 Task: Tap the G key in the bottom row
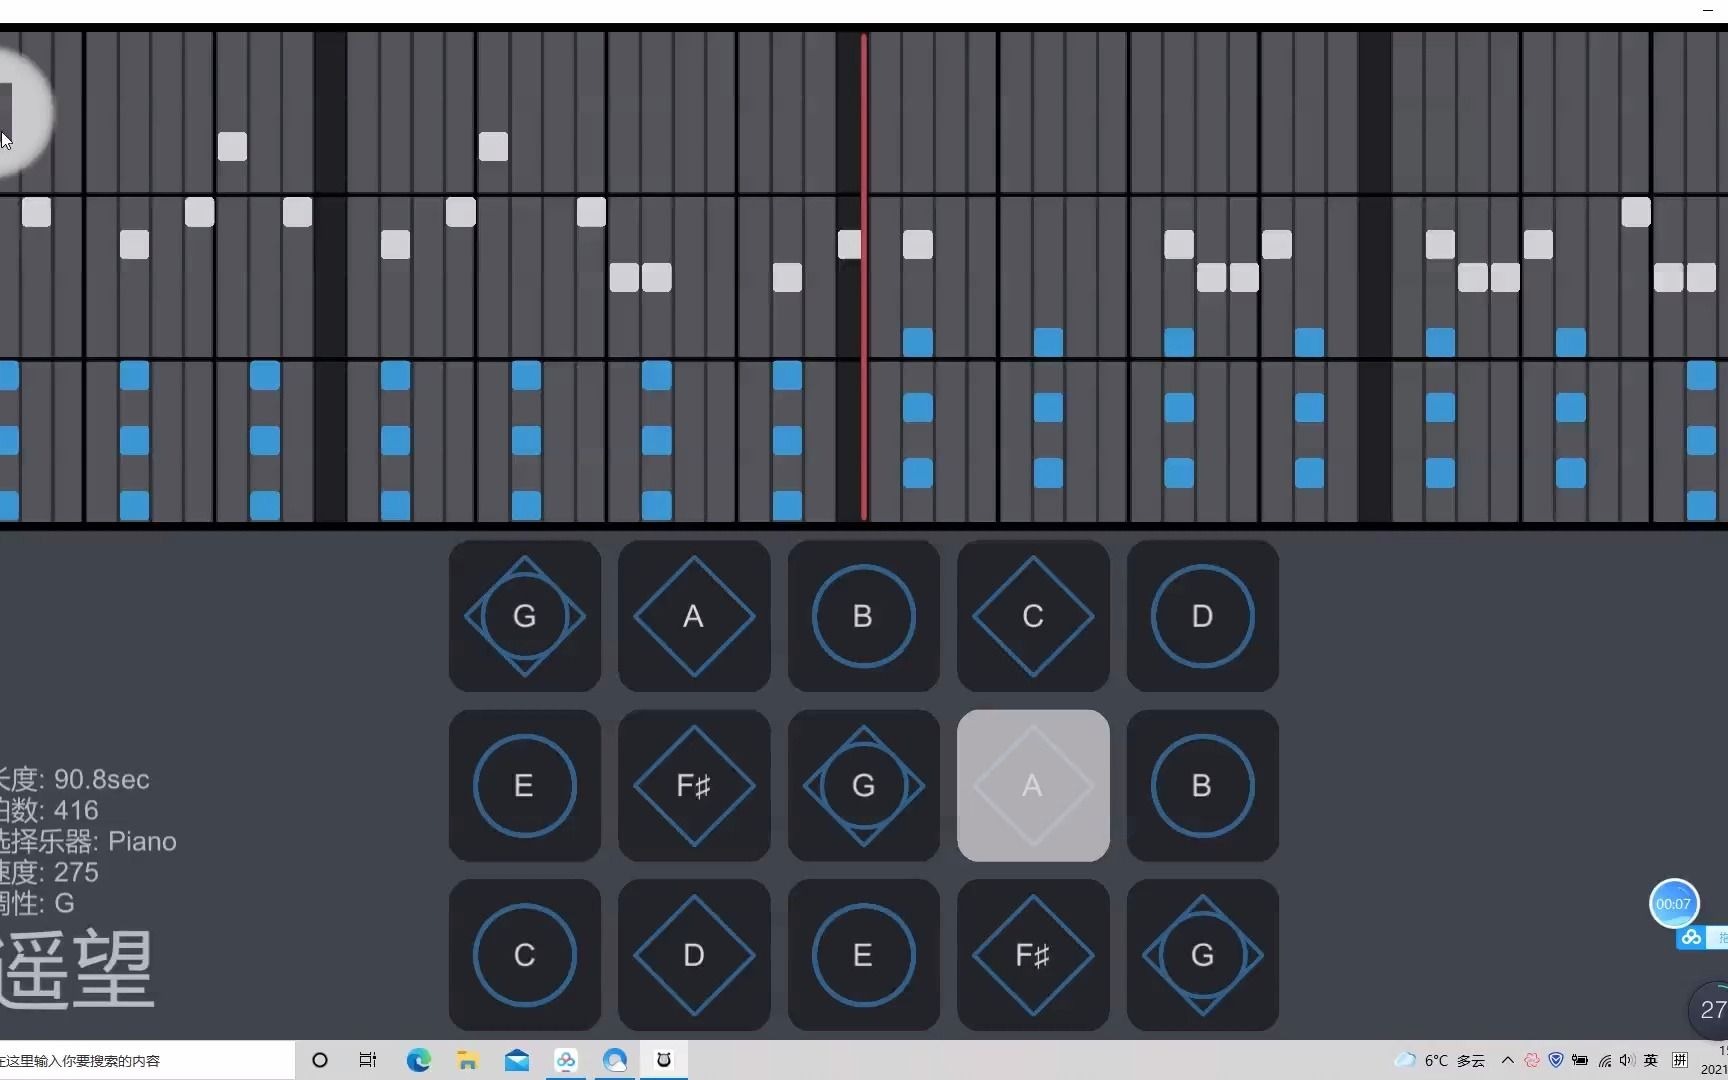coord(1203,955)
